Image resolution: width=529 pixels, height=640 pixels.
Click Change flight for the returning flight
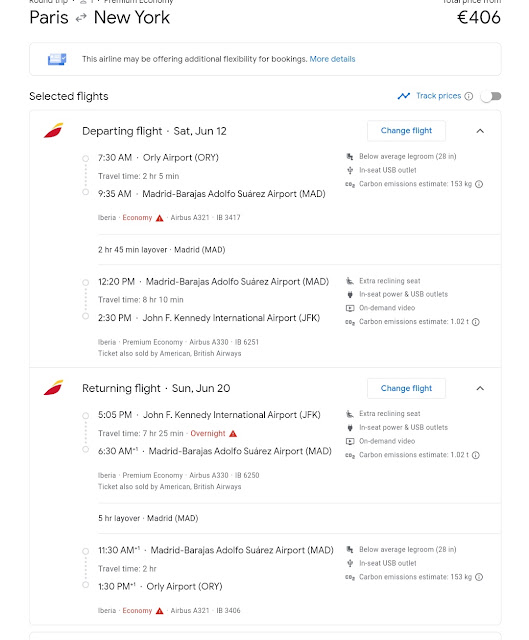point(406,388)
